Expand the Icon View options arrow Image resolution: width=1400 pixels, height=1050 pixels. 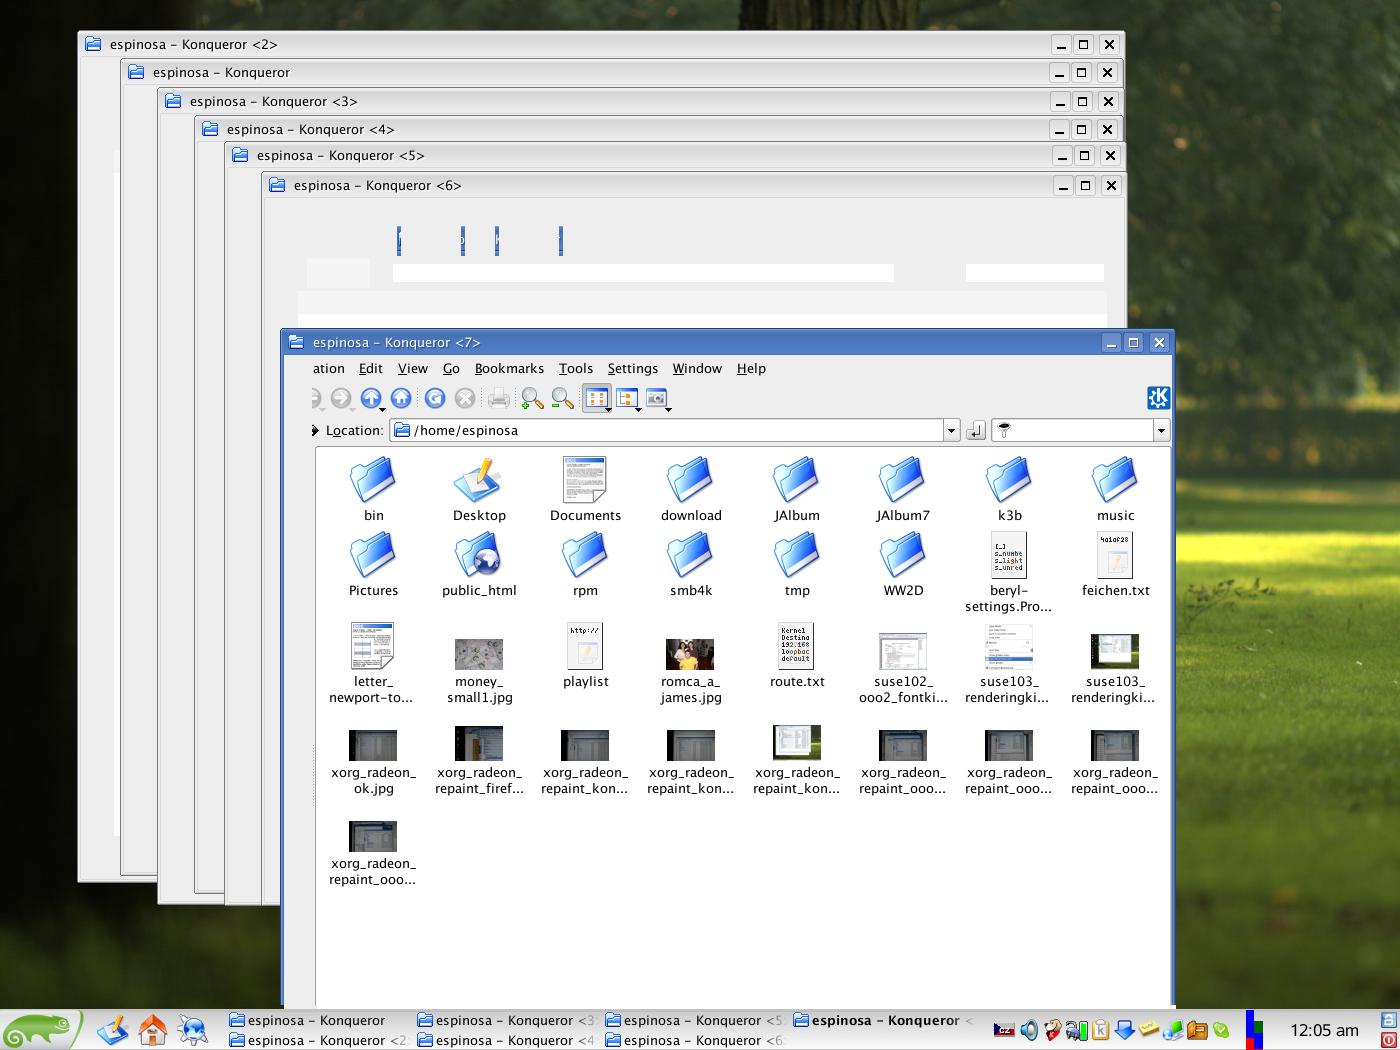click(x=608, y=408)
